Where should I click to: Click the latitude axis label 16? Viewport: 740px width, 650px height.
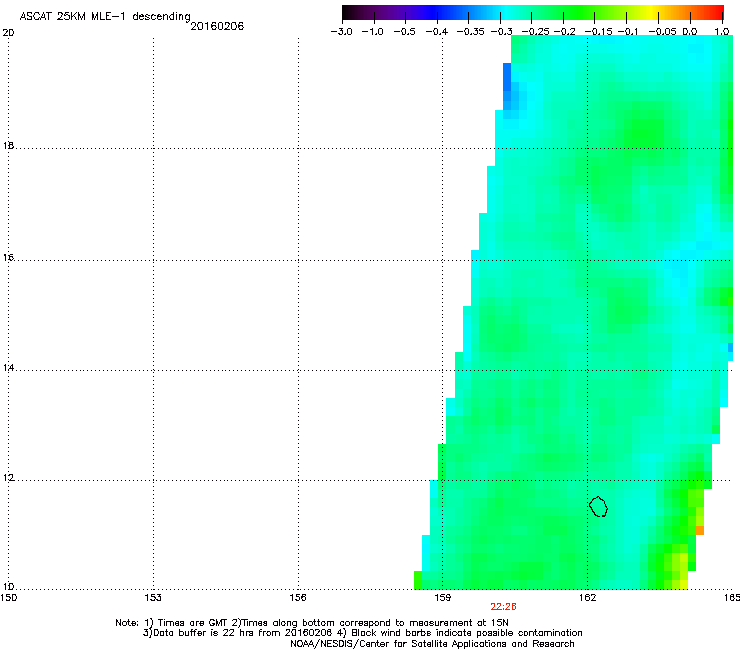coord(8,258)
